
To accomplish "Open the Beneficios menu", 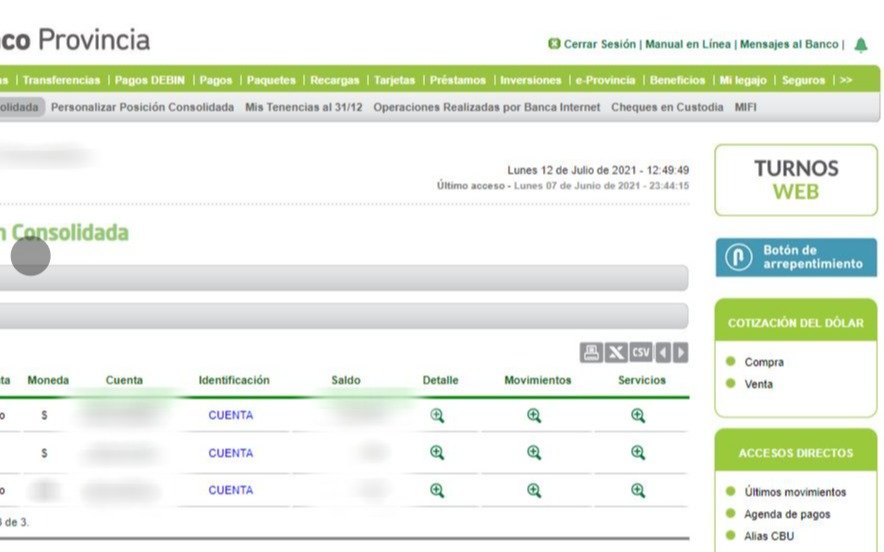I will click(677, 80).
